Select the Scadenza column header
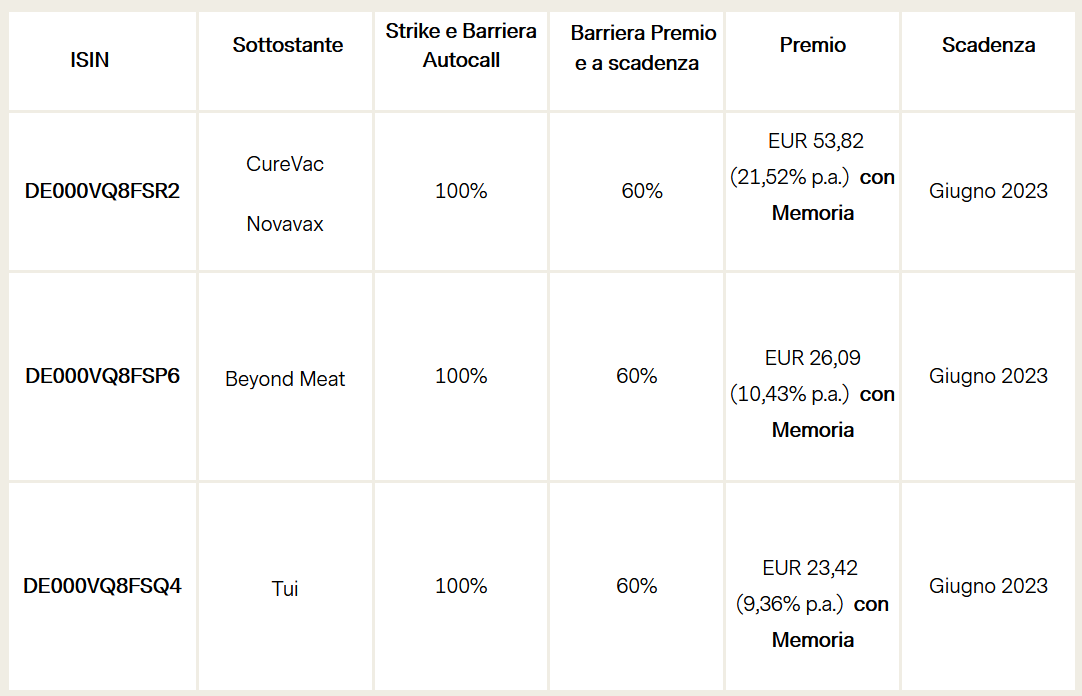 click(x=988, y=45)
